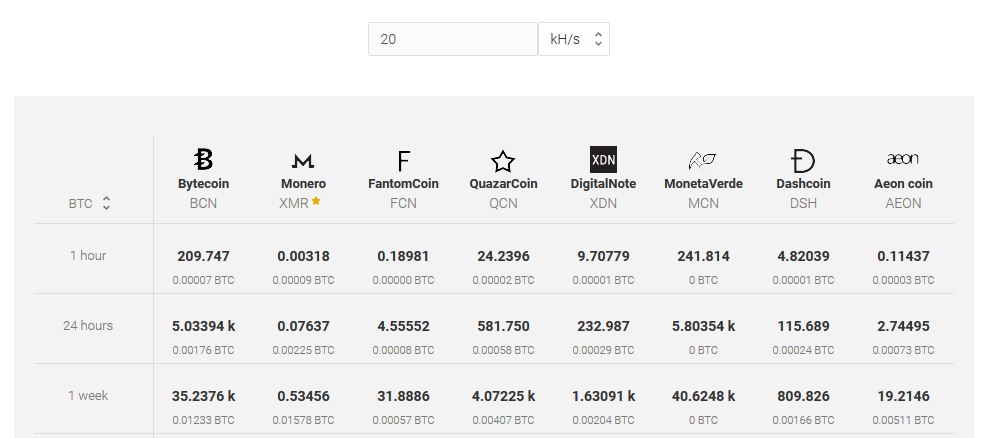The image size is (988, 438).
Task: Click Aeon 1 week 0.00511 BTC
Action: (903, 420)
